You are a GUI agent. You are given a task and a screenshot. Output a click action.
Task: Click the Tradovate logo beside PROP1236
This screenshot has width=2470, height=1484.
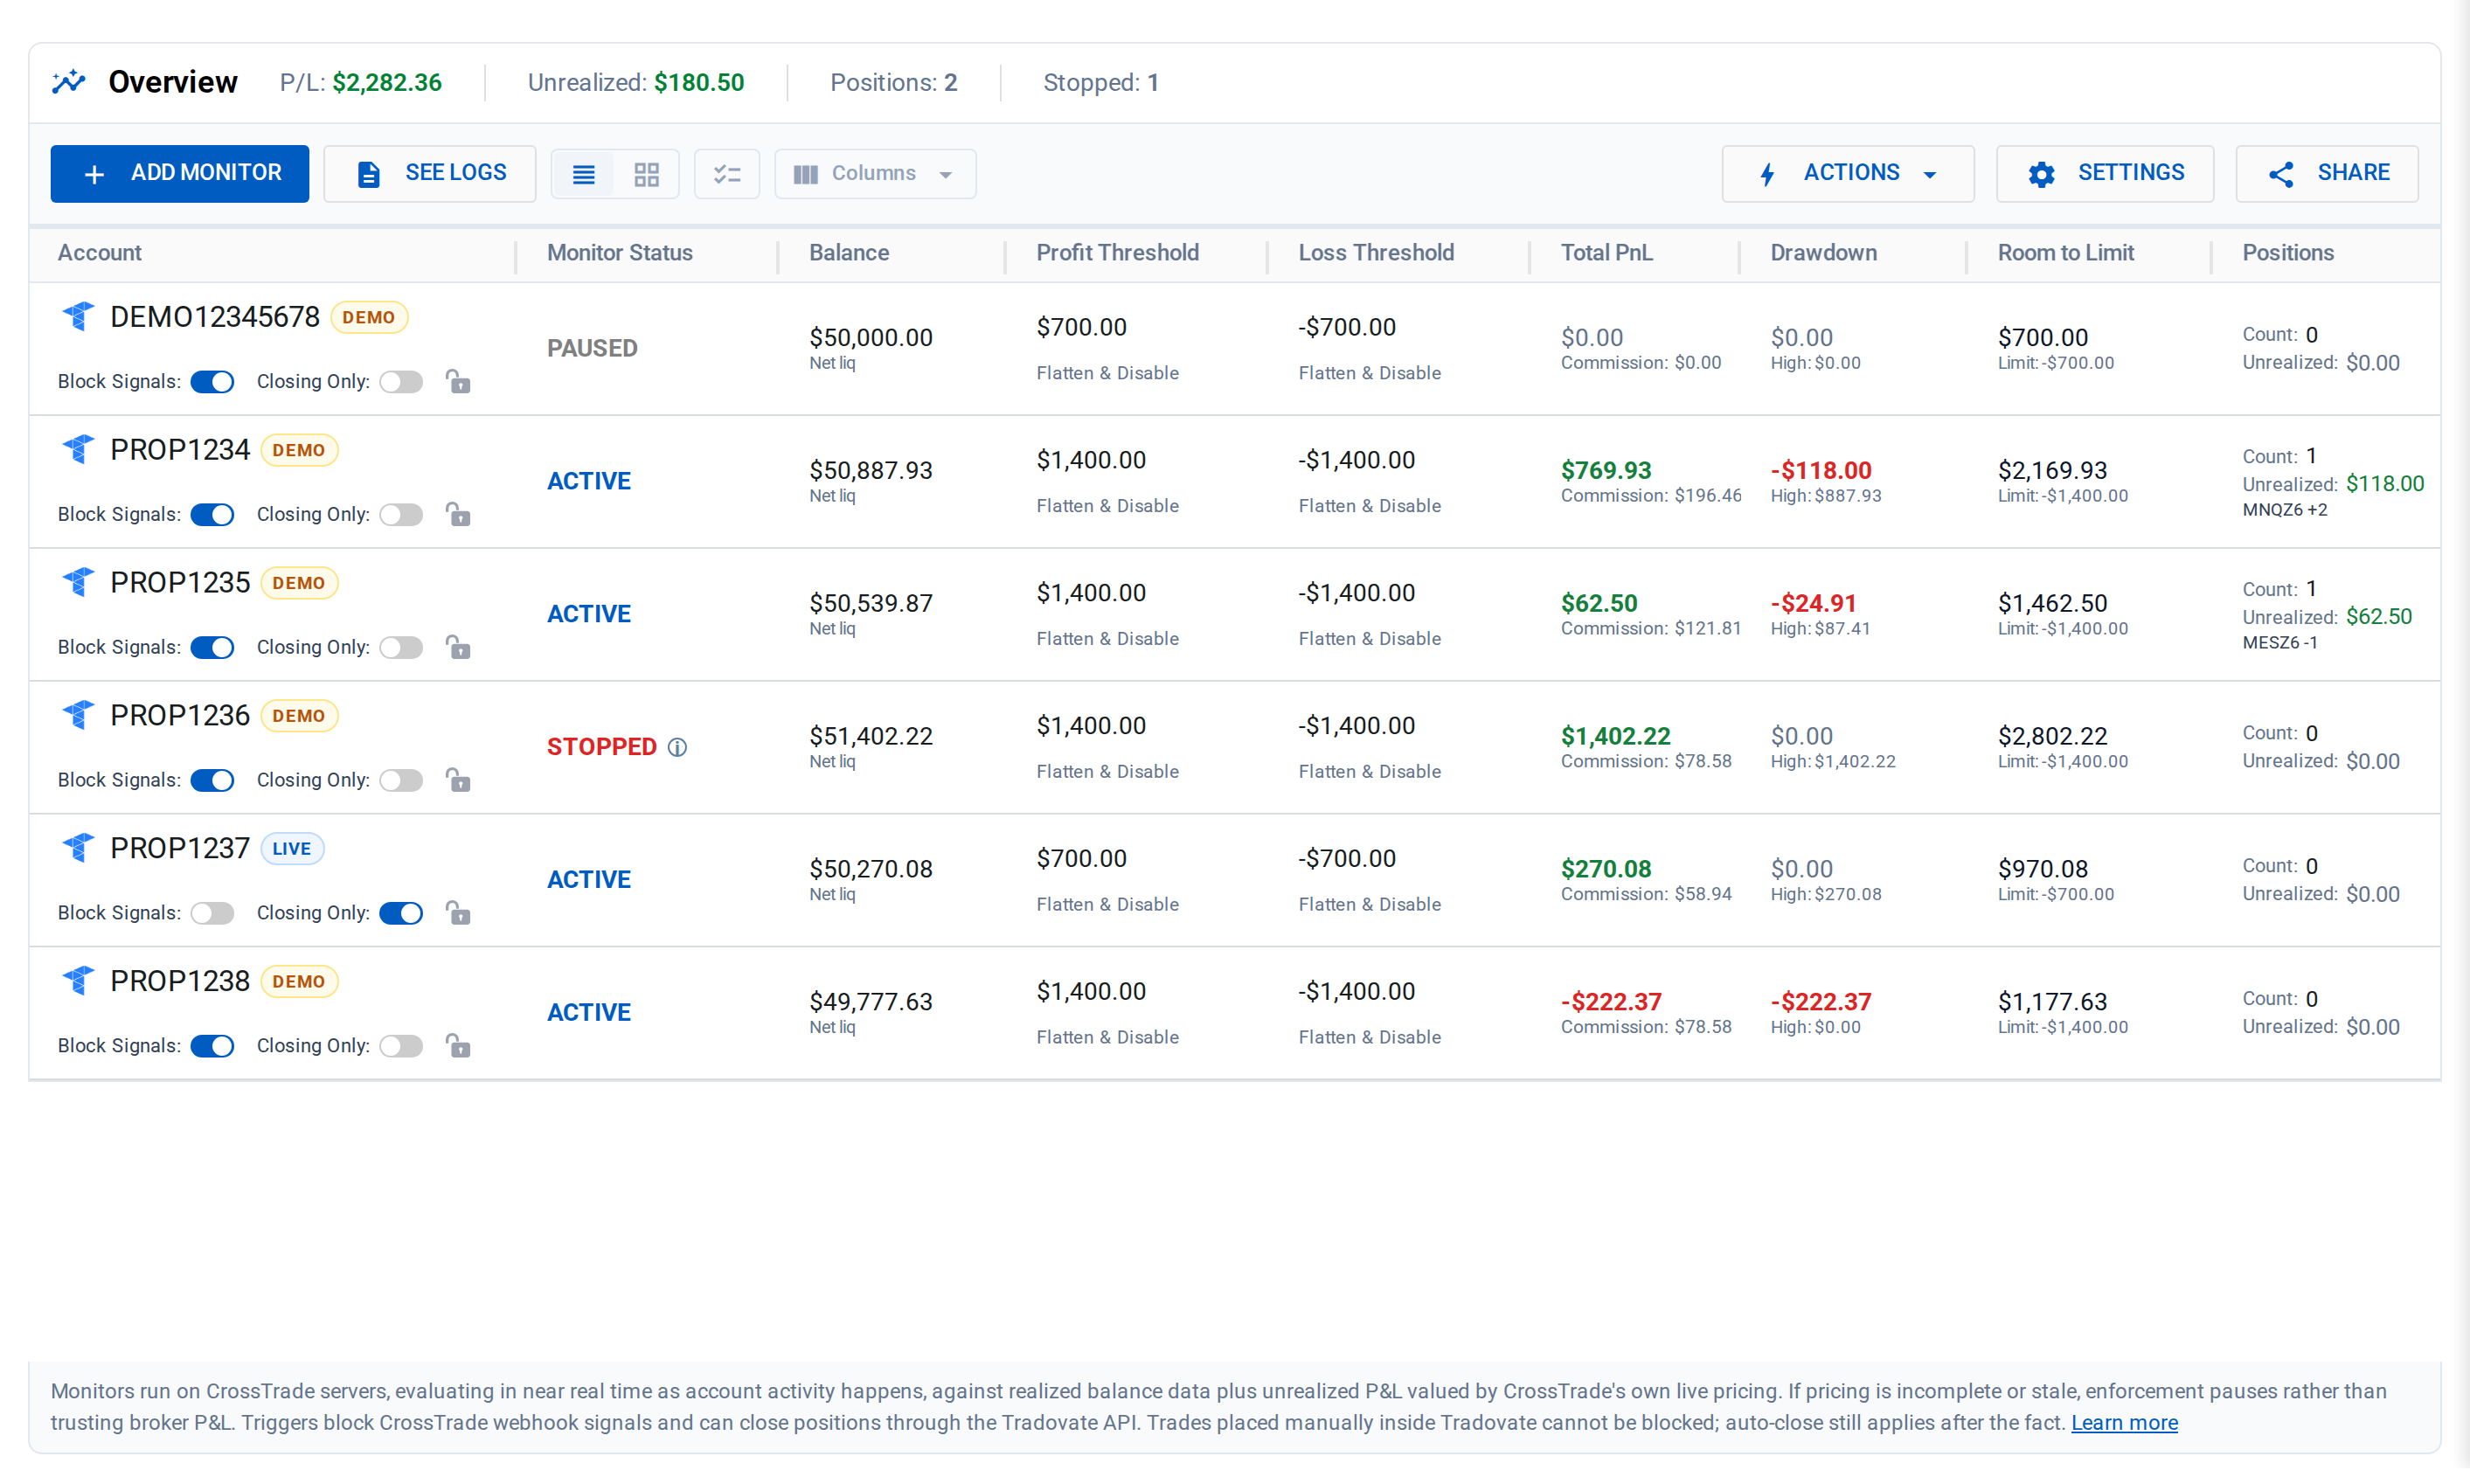coord(78,715)
